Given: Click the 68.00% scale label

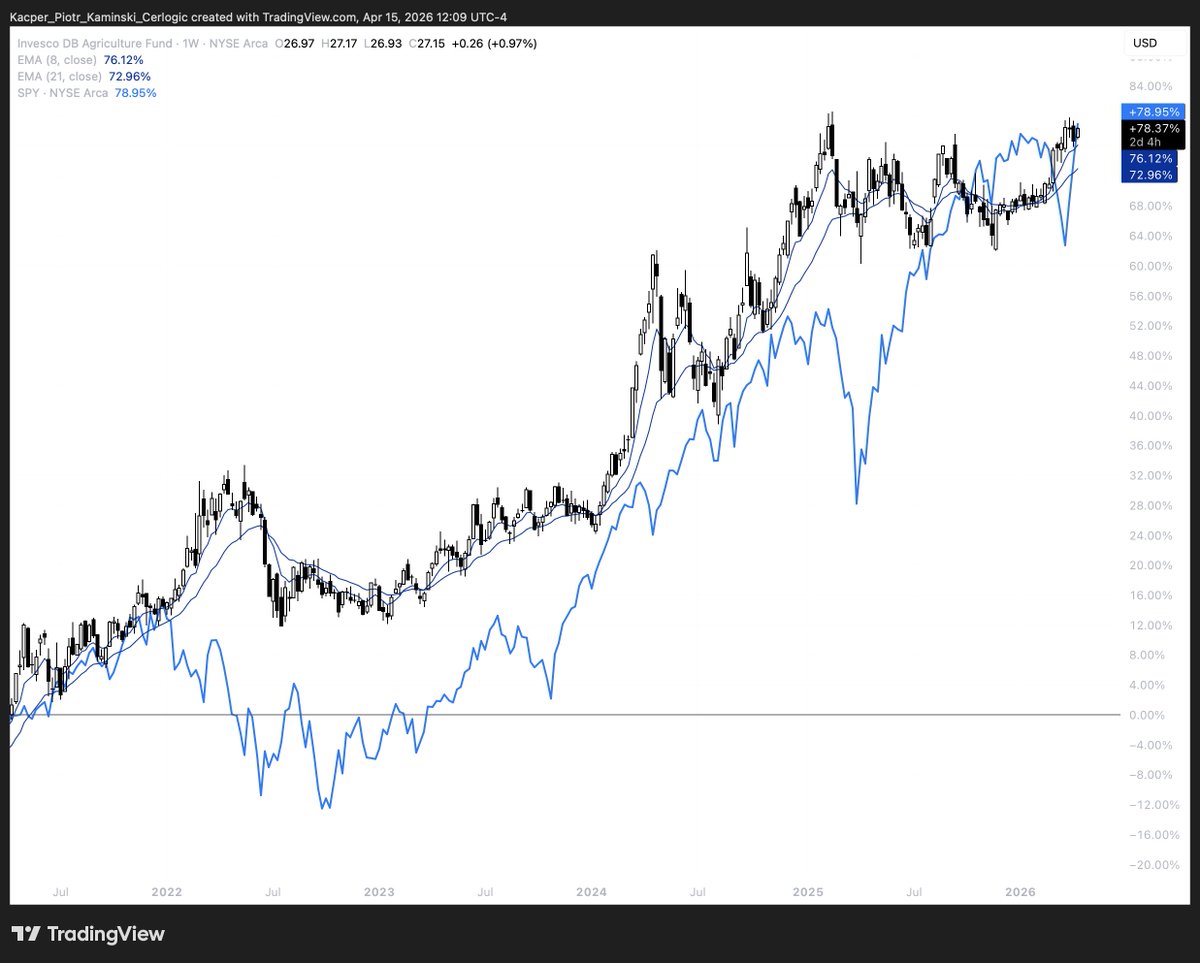Looking at the screenshot, I should (x=1150, y=206).
